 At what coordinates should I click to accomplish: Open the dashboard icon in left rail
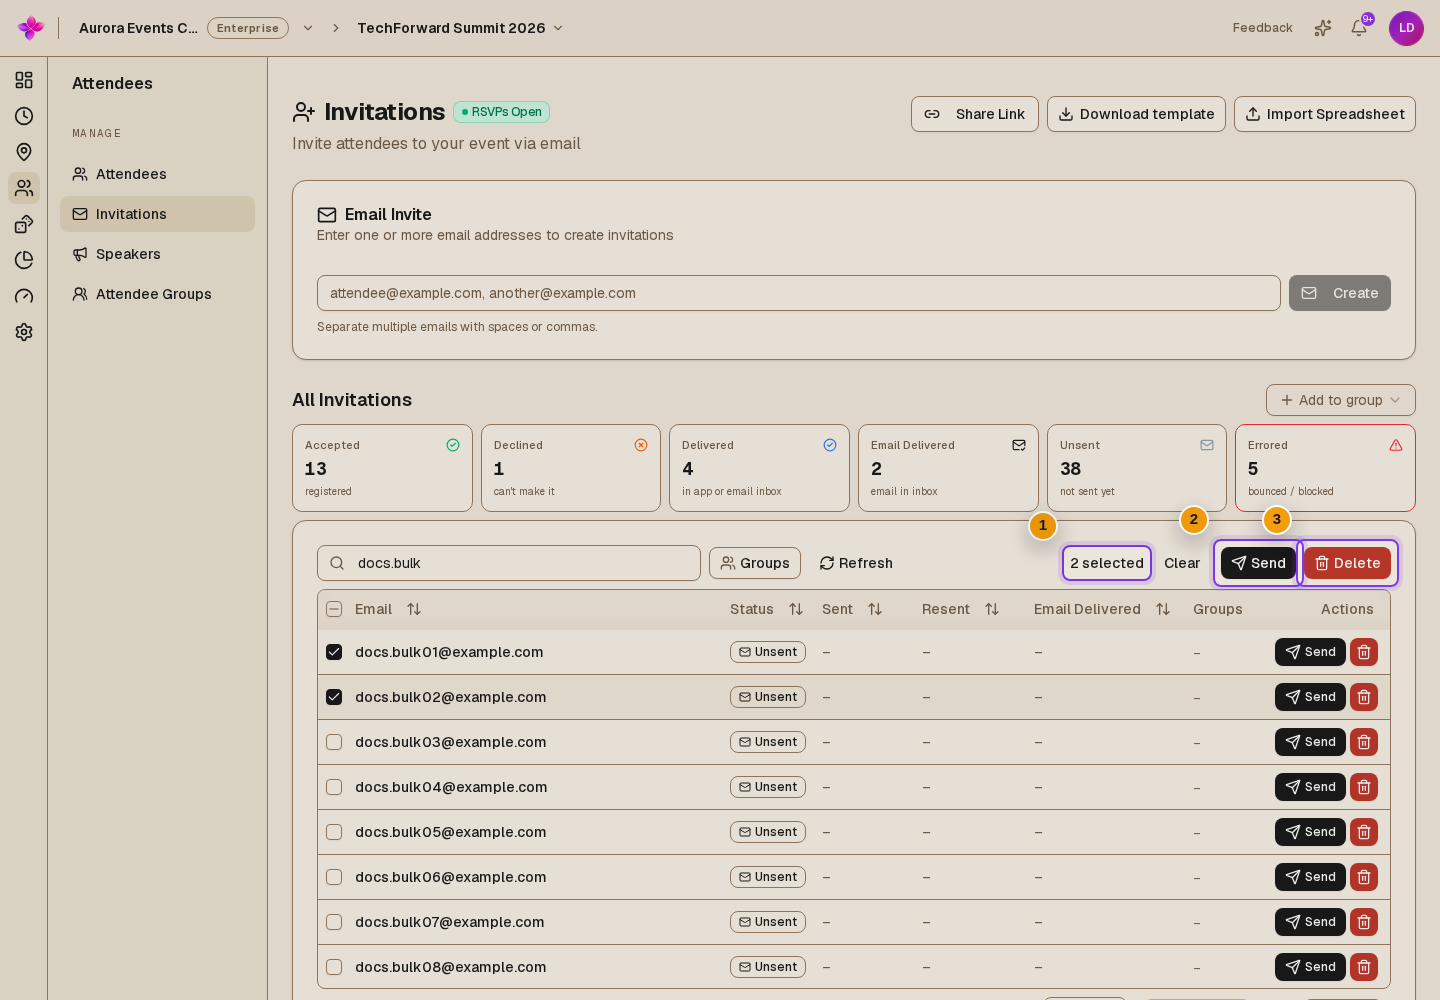tap(24, 80)
